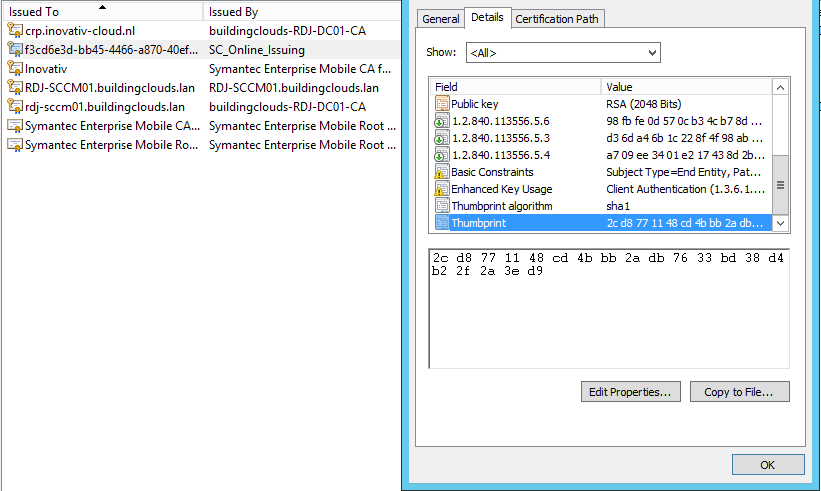This screenshot has height=491, width=821.
Task: Open the Certification Path tab
Action: point(559,19)
